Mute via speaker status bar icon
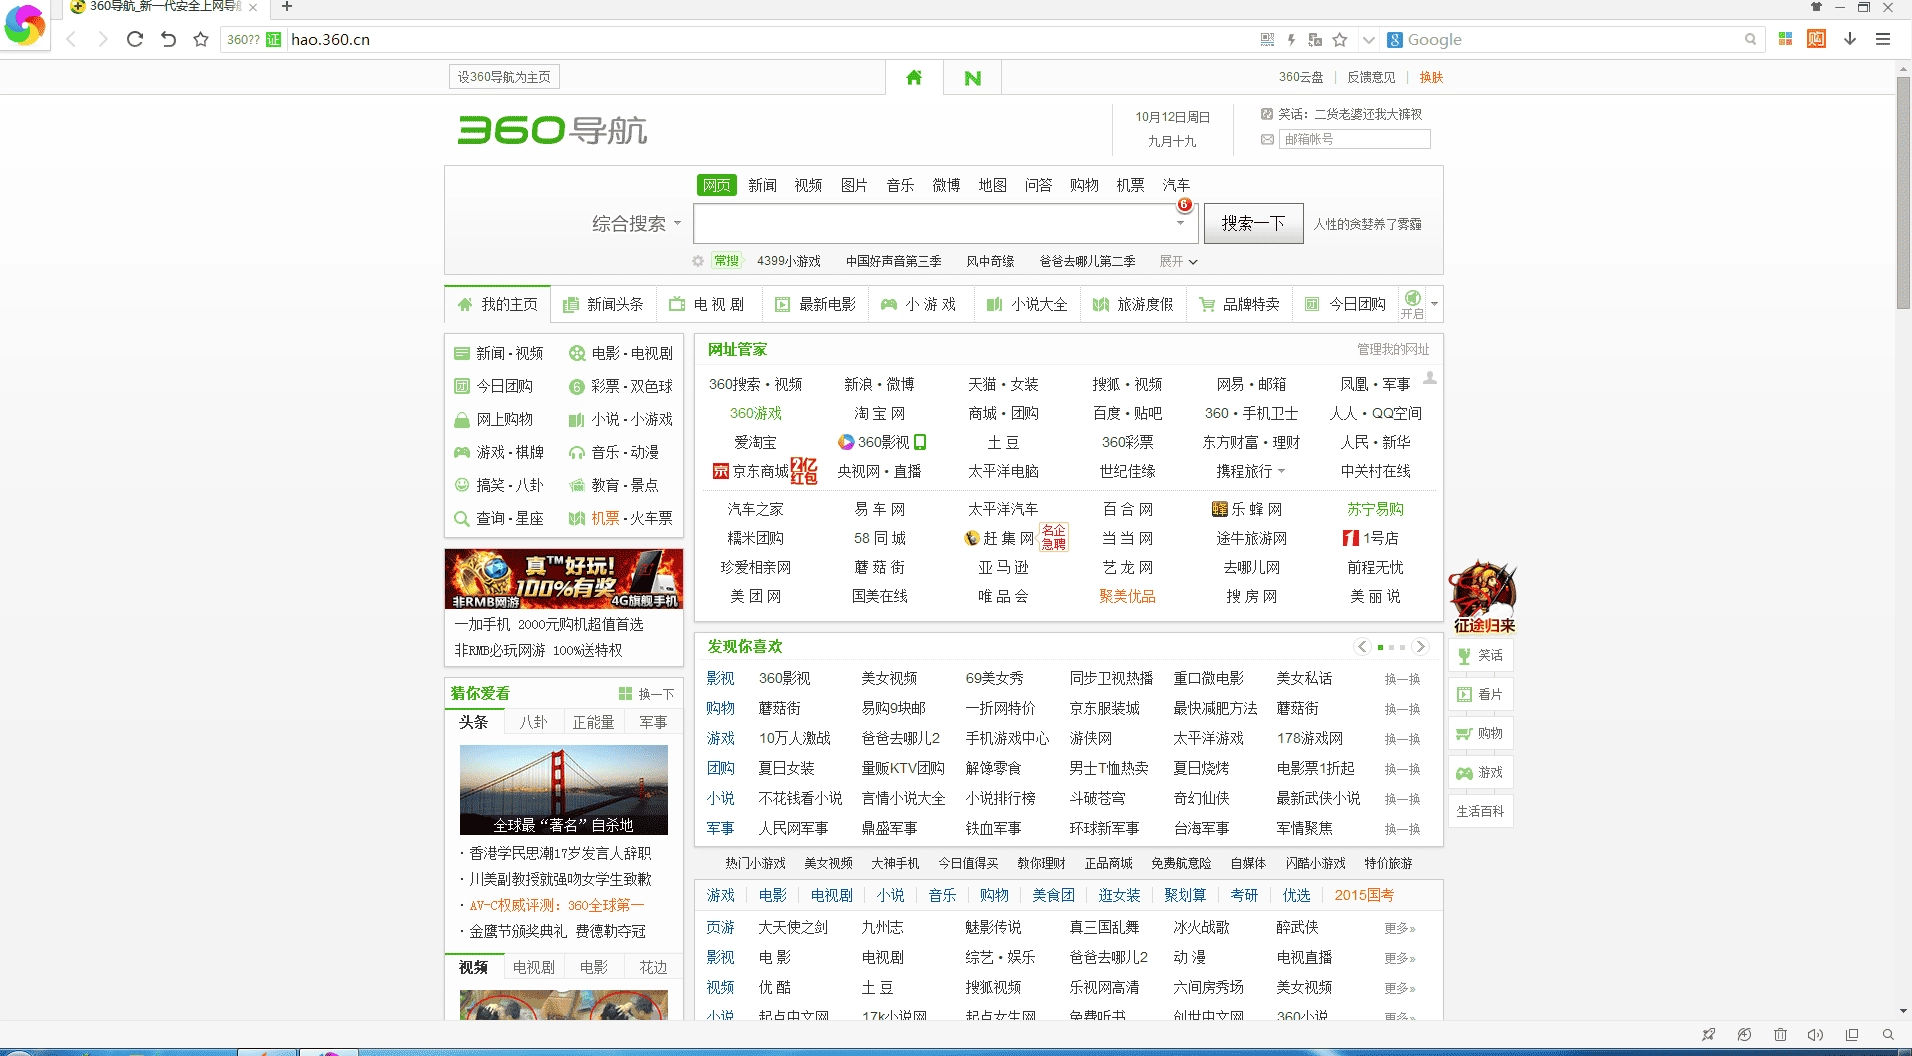 tap(1816, 1034)
